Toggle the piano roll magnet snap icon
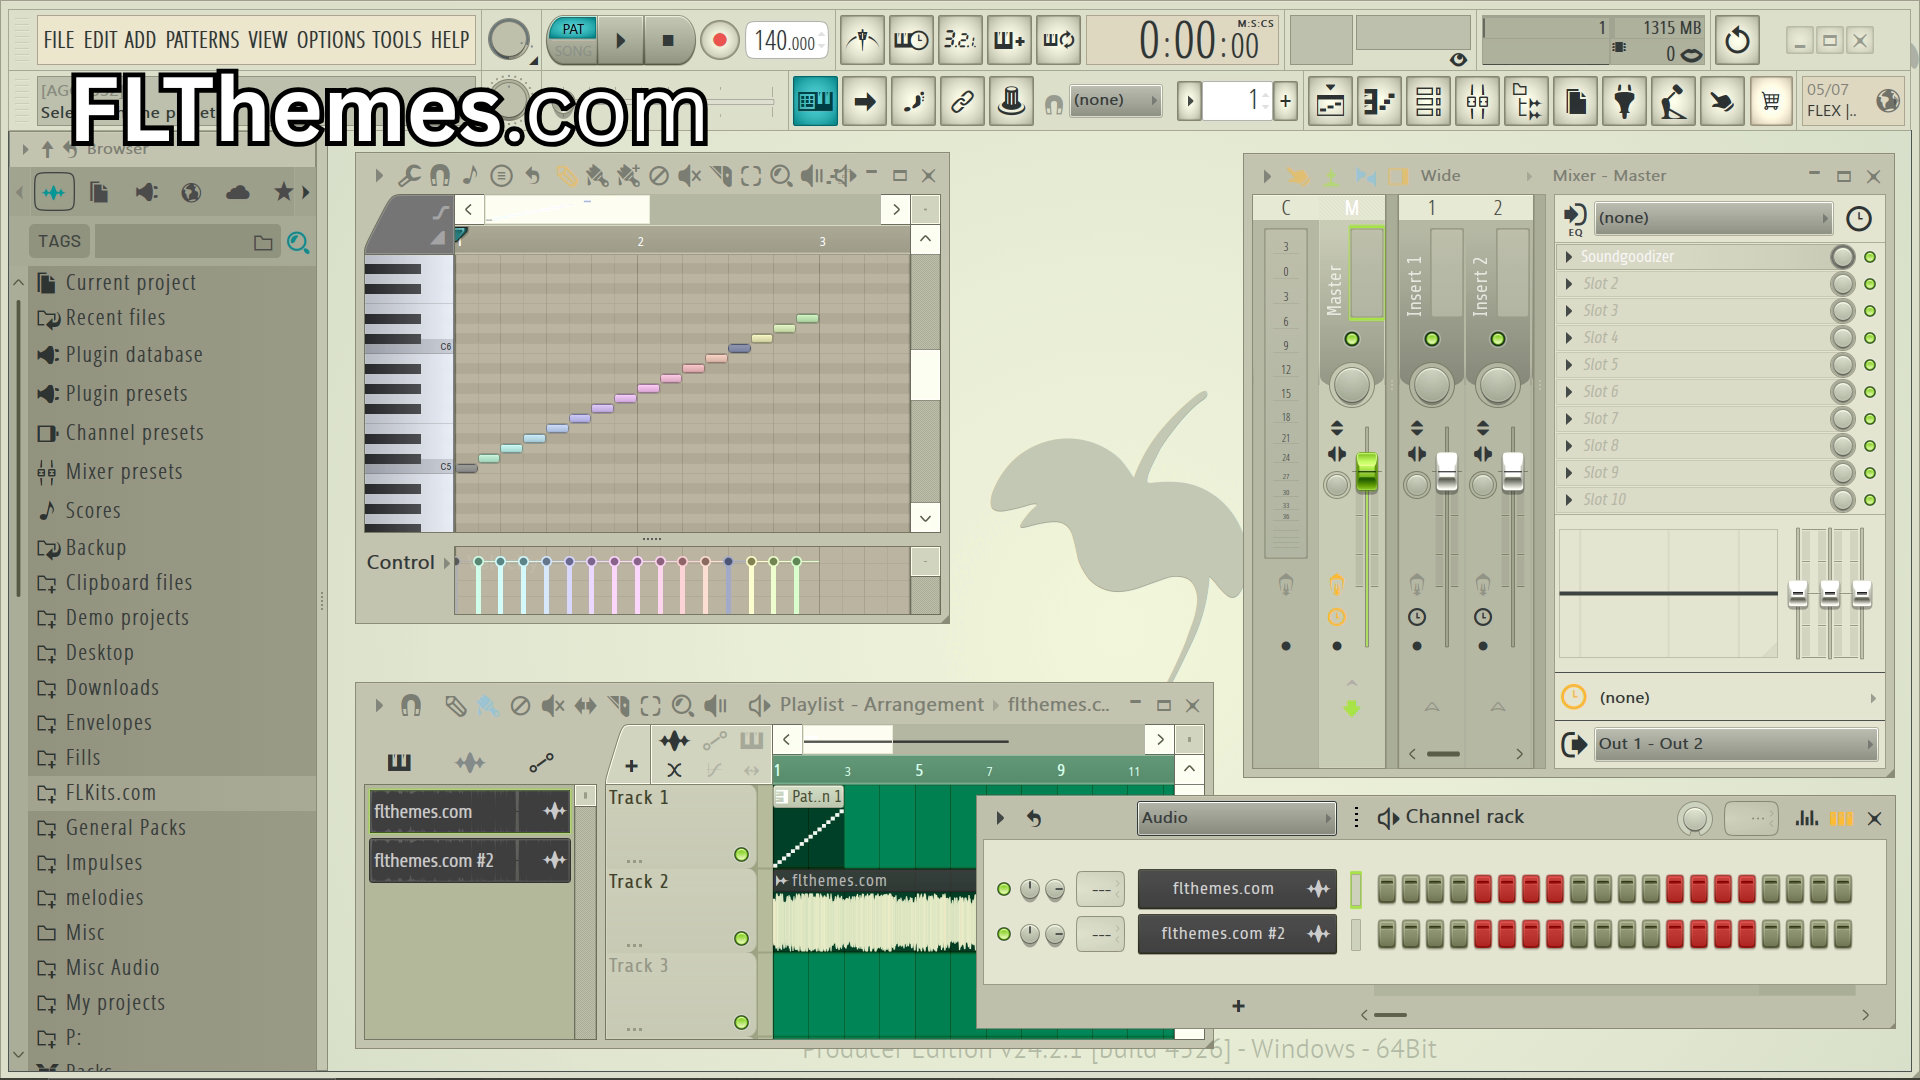 coord(439,176)
